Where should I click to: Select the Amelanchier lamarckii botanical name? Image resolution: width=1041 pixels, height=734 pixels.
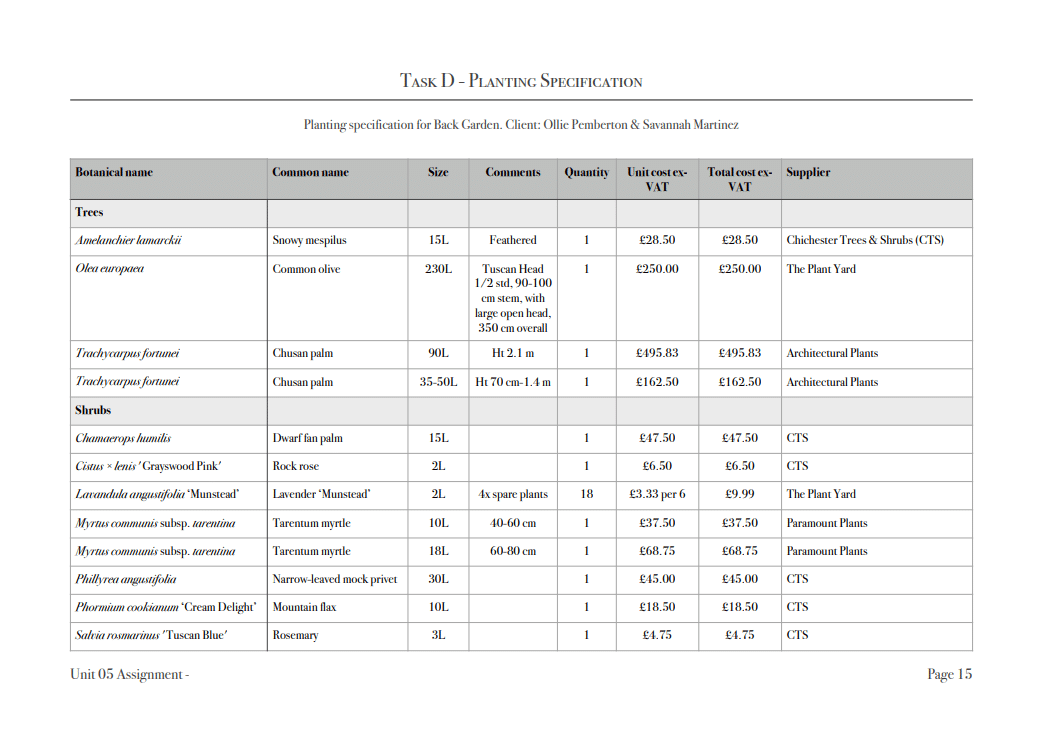click(128, 240)
